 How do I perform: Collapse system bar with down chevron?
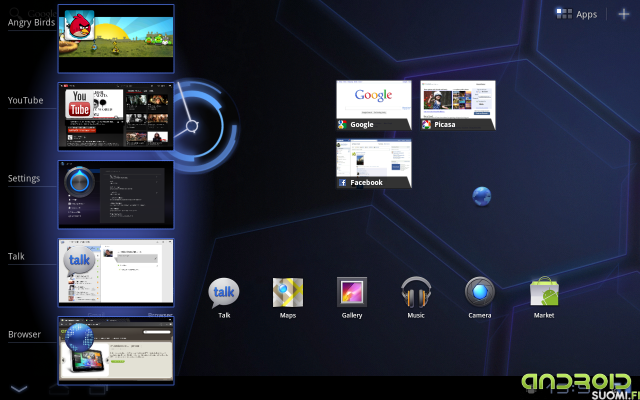click(19, 389)
